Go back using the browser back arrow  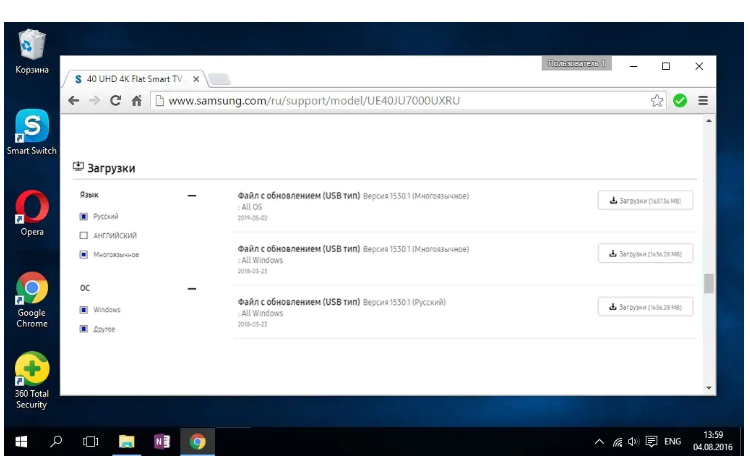pos(73,101)
